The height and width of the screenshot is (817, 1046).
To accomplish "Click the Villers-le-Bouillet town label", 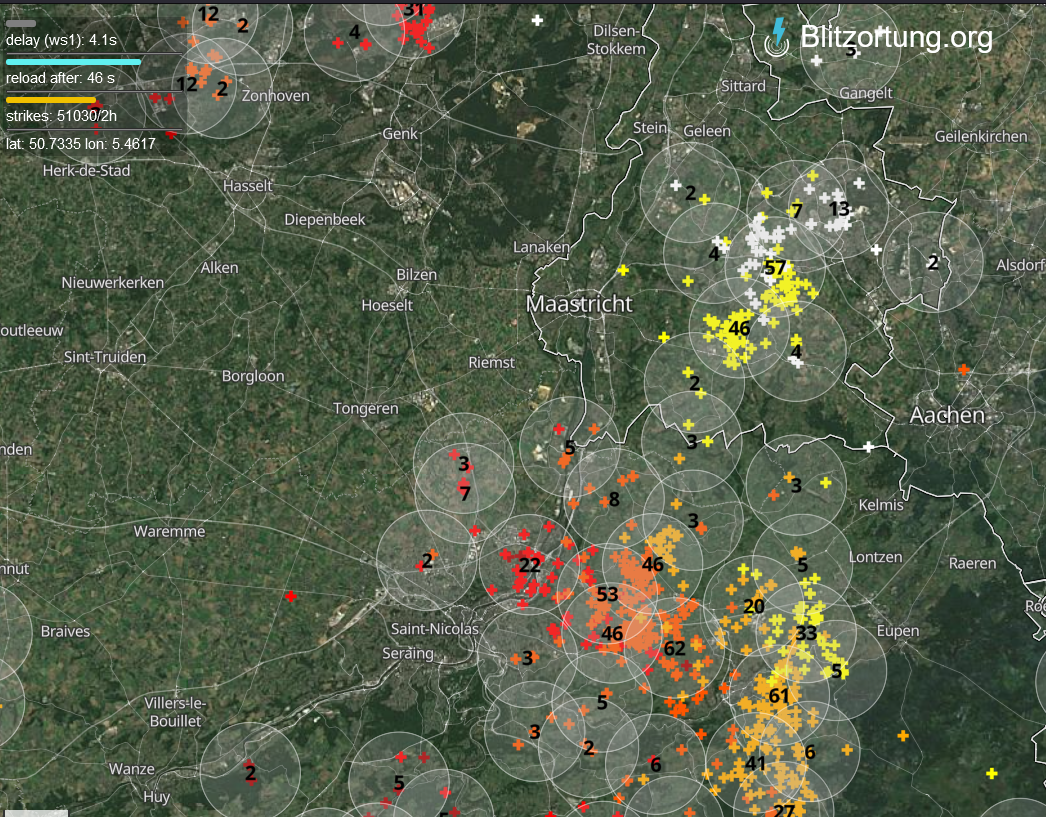I will coord(175,712).
